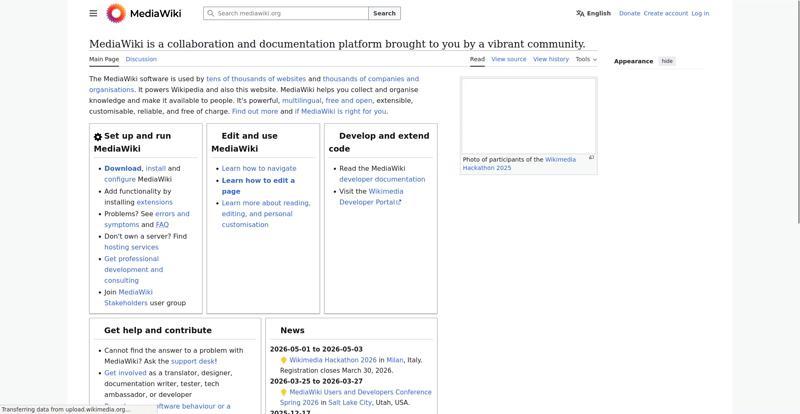Click the gear icon beside Set up heading
Screen dimensions: 800x414
(x=98, y=137)
